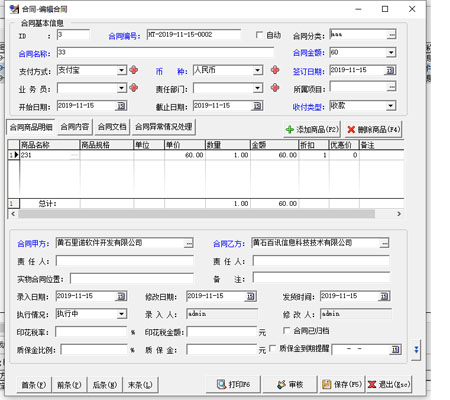Check the 合同已归档 checkbox
The width and height of the screenshot is (450, 400).
pyautogui.click(x=286, y=330)
